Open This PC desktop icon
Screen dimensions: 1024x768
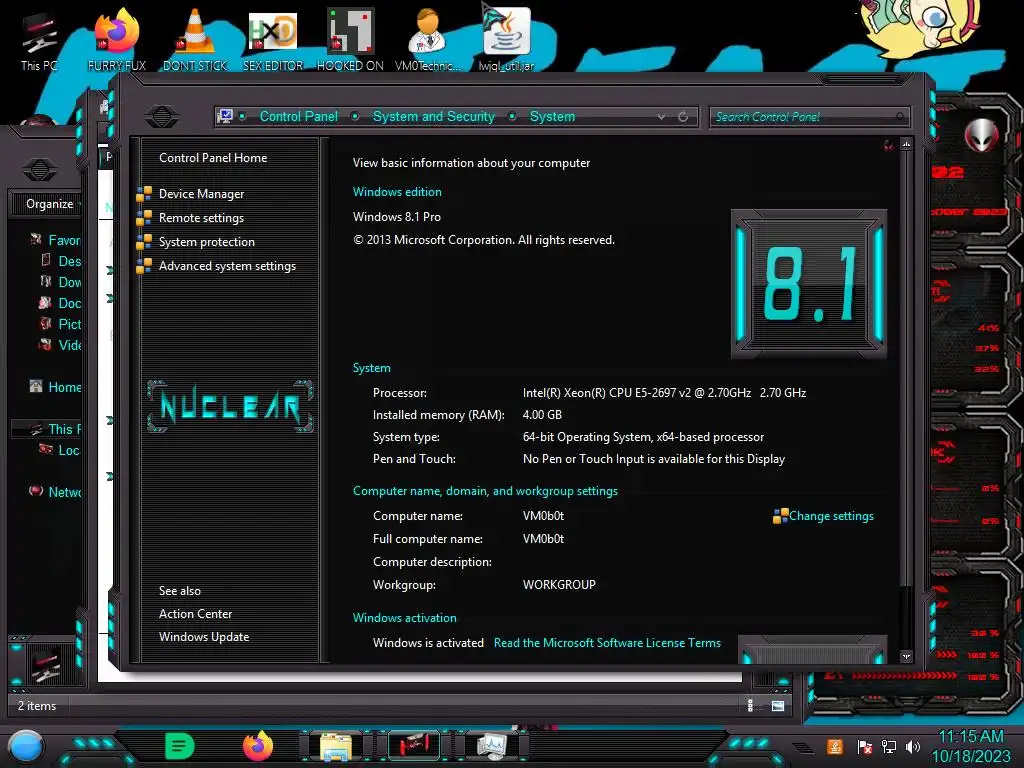click(x=39, y=40)
